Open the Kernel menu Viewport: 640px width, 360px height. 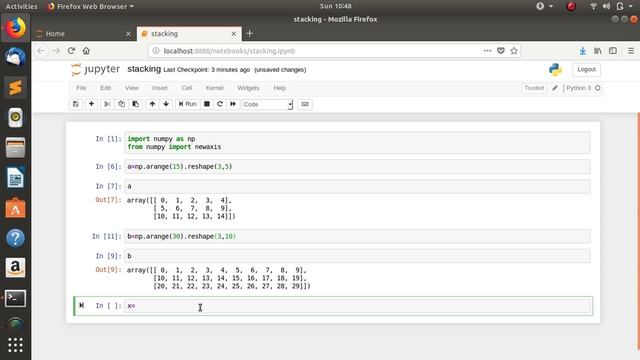point(215,88)
